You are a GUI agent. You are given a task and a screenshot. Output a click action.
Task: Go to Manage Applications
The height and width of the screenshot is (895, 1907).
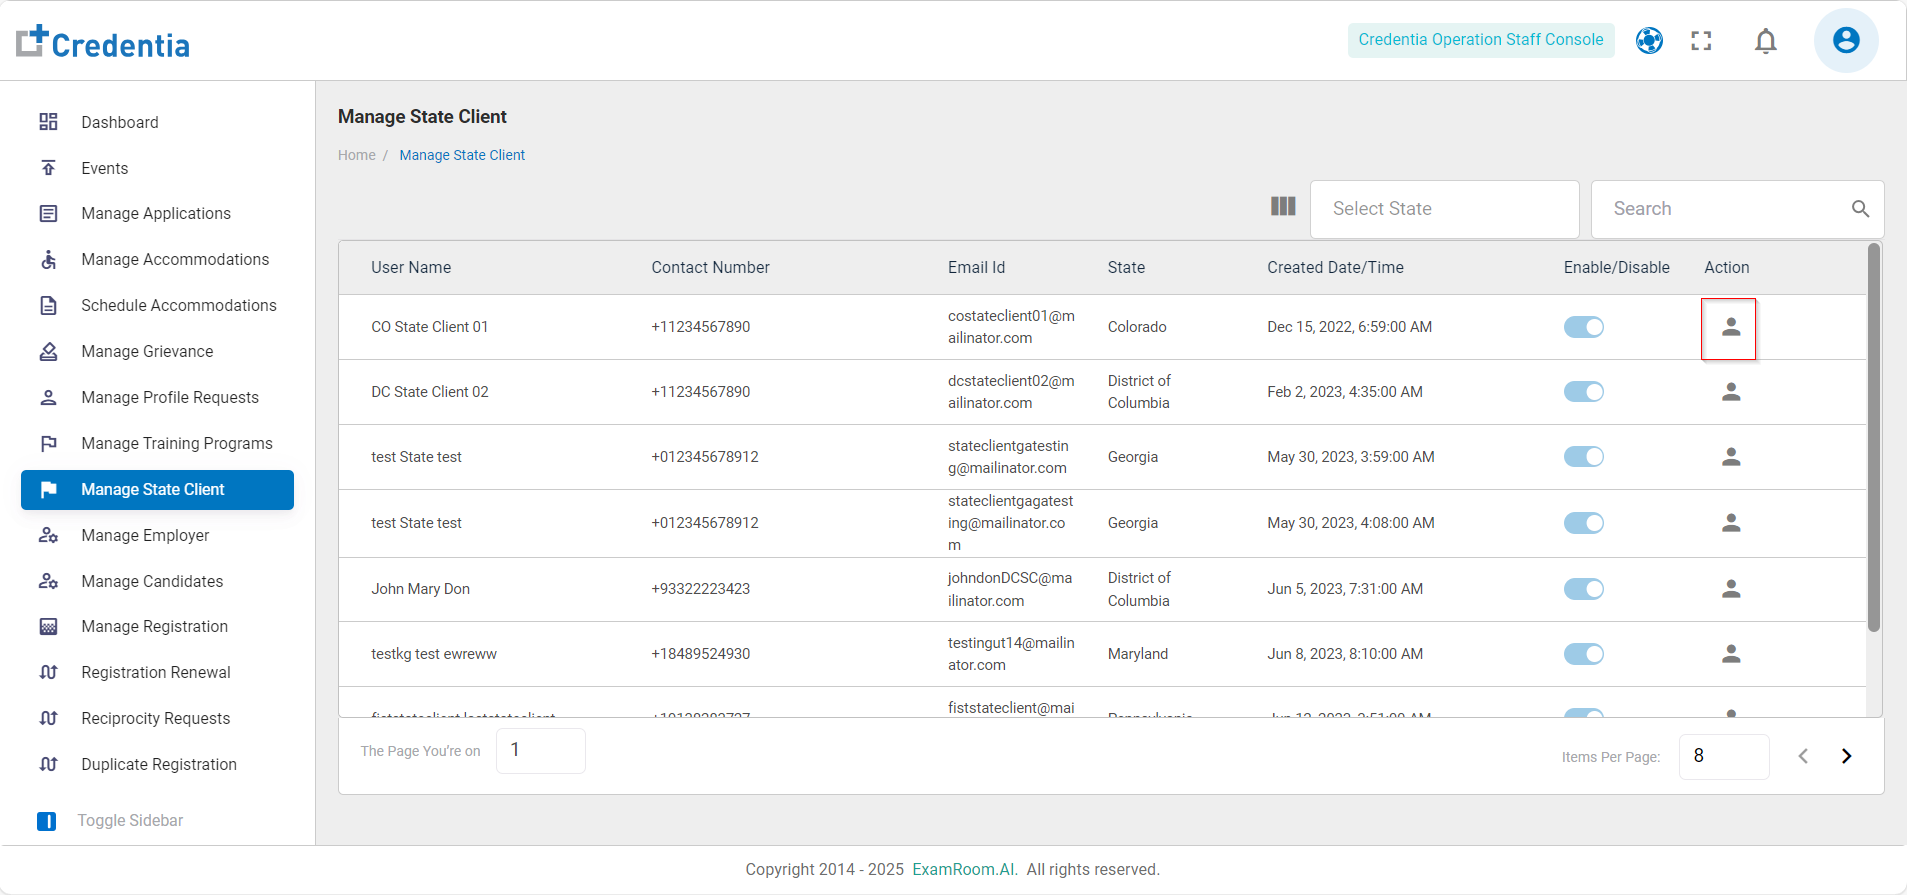point(157,213)
